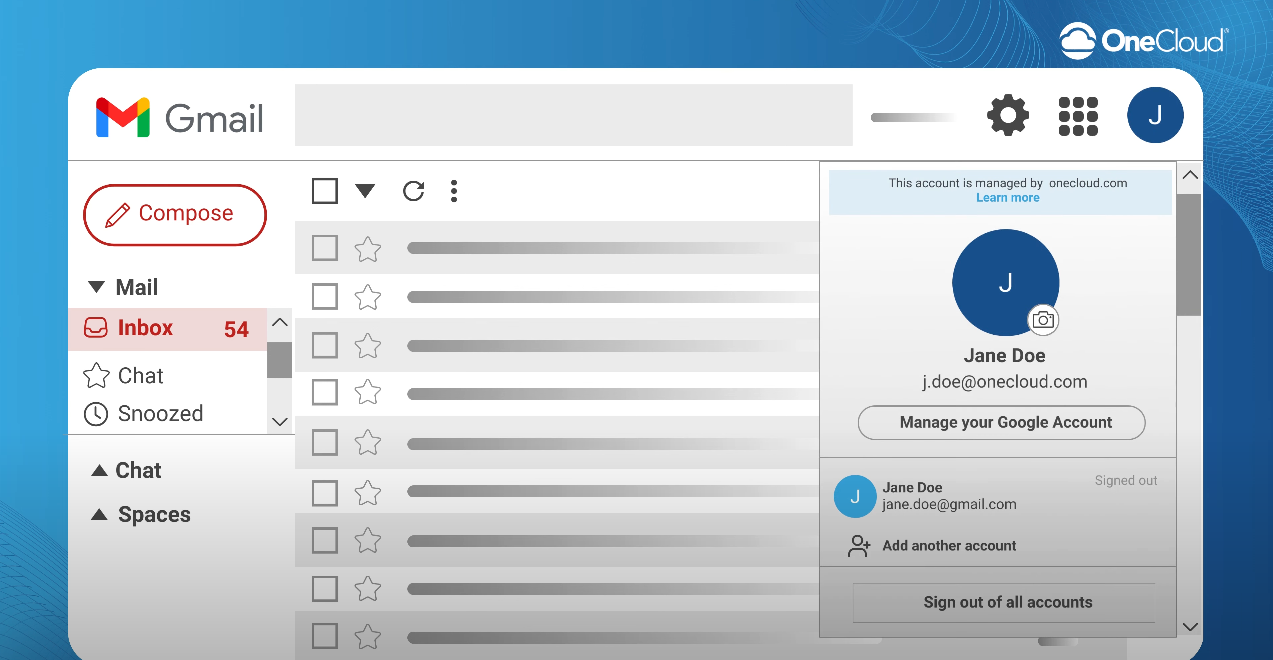Click the light-blue J avatar for jane.doe@gmail.com
The height and width of the screenshot is (660, 1273).
(x=855, y=496)
